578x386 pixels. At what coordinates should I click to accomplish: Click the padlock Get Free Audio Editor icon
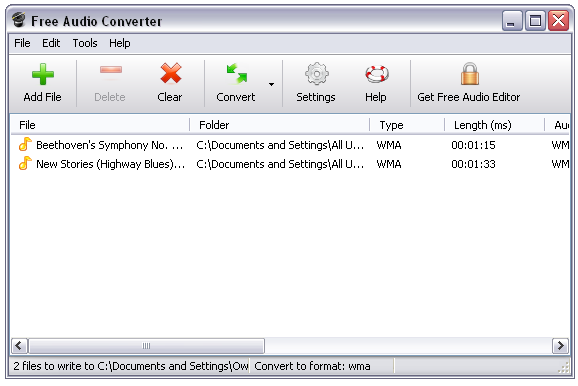pos(470,73)
